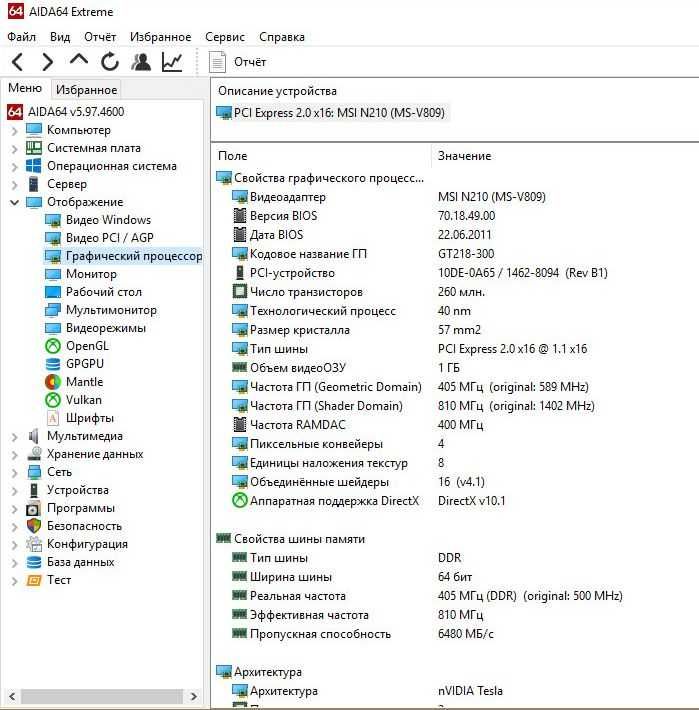Go forward with the right arrow toolbar icon
Screen dimensions: 699x710
click(47, 62)
